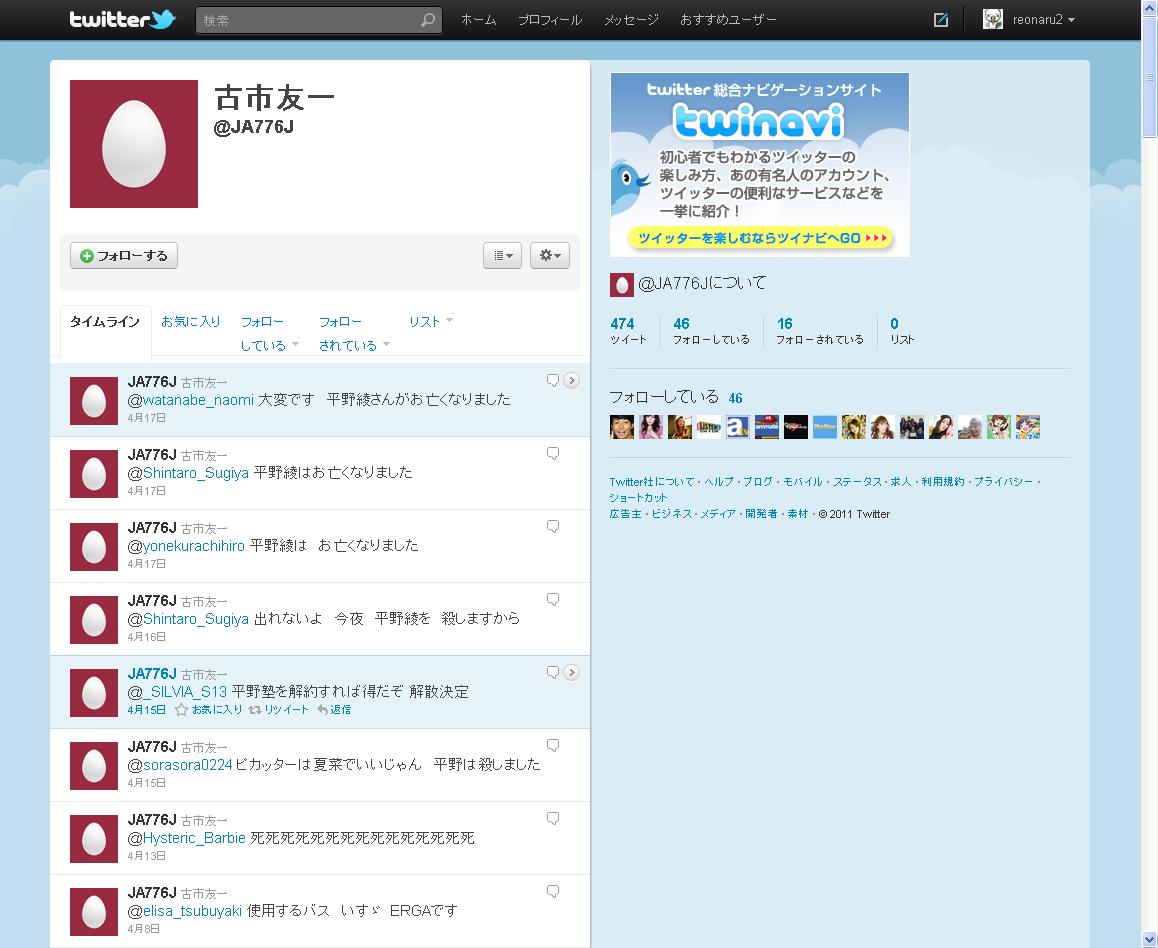This screenshot has height=948, width=1158.
Task: Favorite the _SILVIA_S13 tweet with star
Action: pos(208,710)
